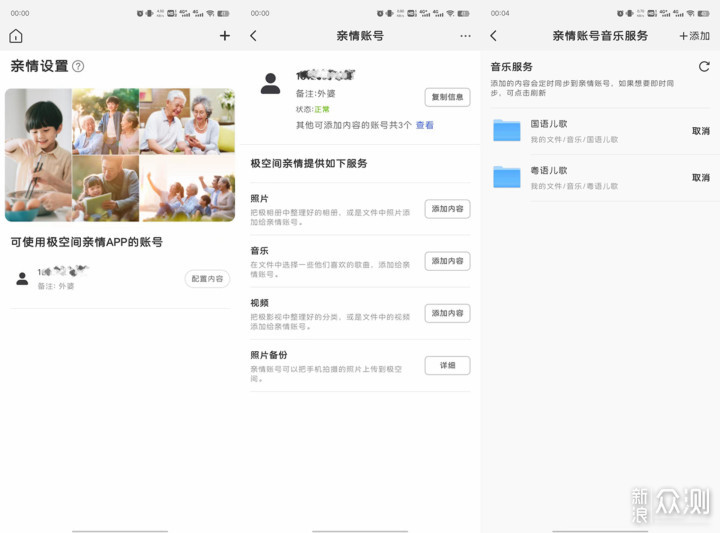Tap the 视频 service title
720x533 pixels.
259,303
